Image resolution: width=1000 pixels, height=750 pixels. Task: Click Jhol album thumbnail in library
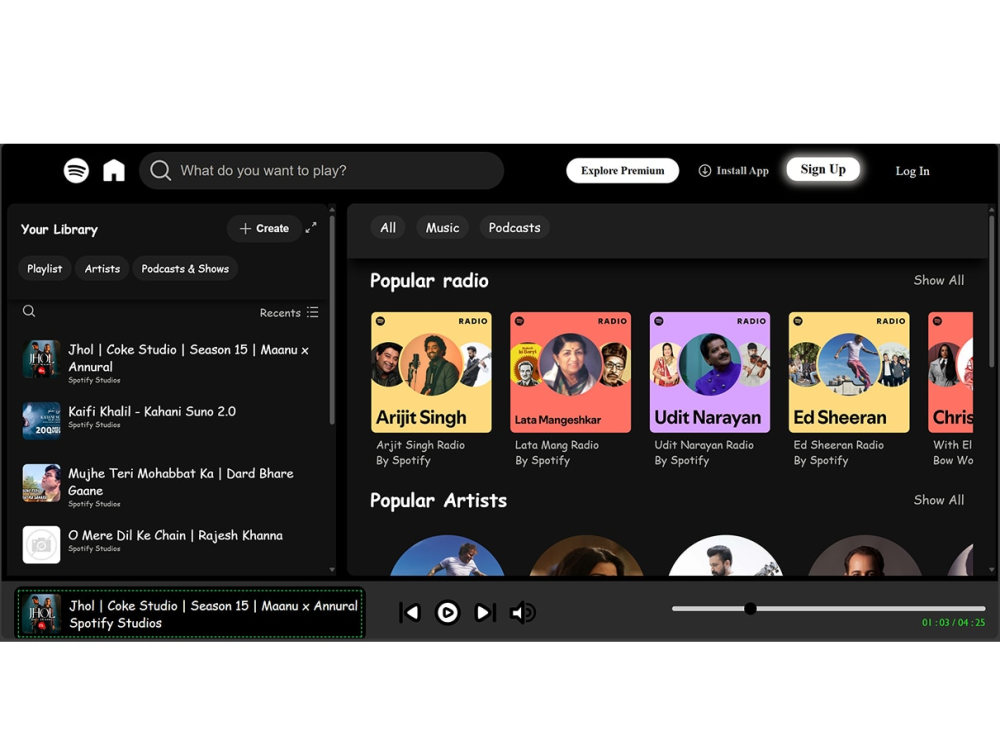41,359
